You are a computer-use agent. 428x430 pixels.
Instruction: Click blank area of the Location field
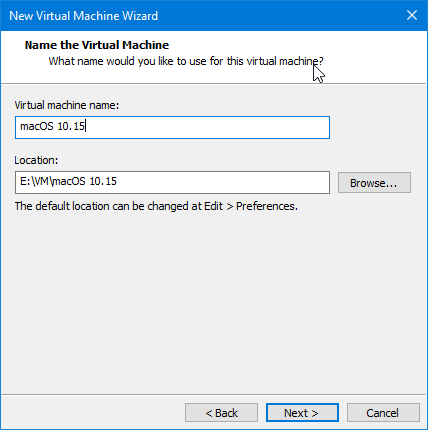[223, 182]
